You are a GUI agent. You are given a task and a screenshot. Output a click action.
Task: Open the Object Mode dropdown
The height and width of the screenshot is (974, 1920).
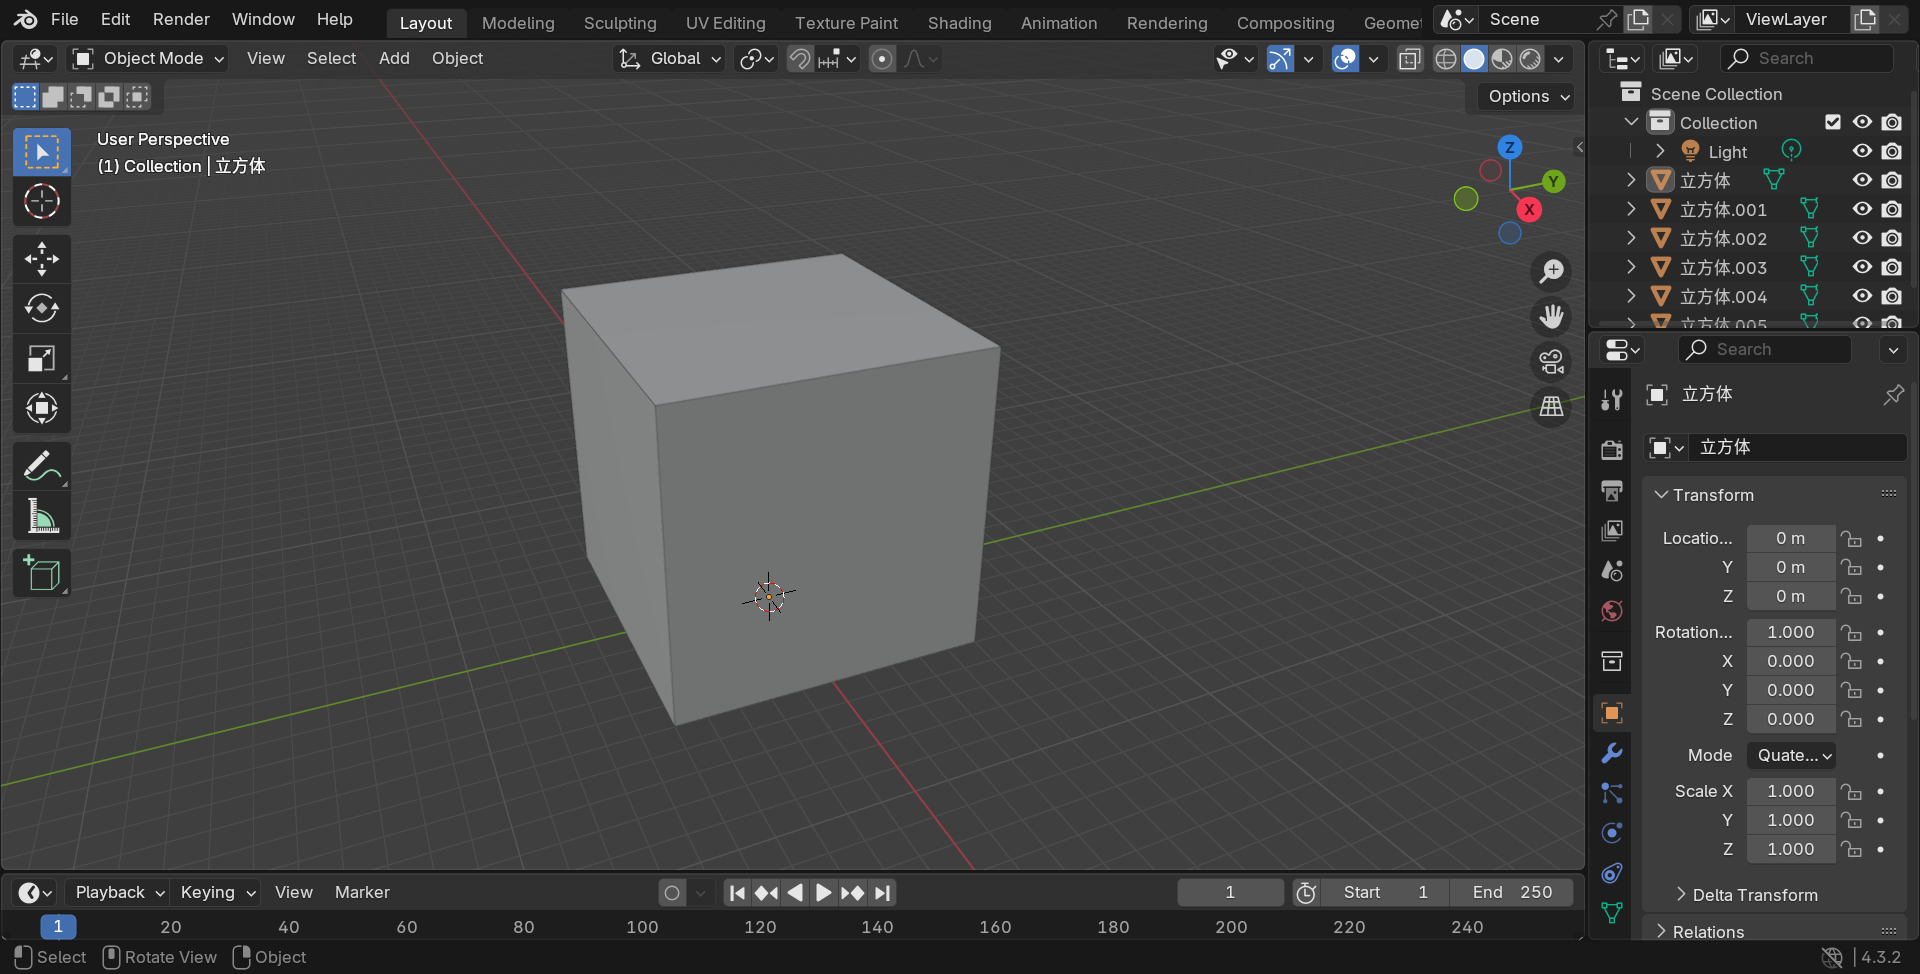point(146,58)
